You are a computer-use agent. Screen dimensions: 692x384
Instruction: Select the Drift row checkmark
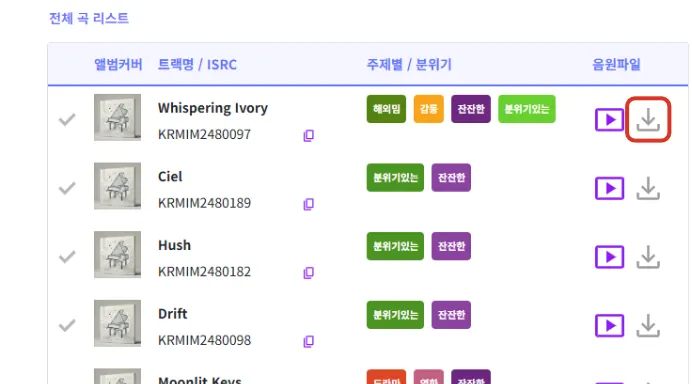point(67,326)
